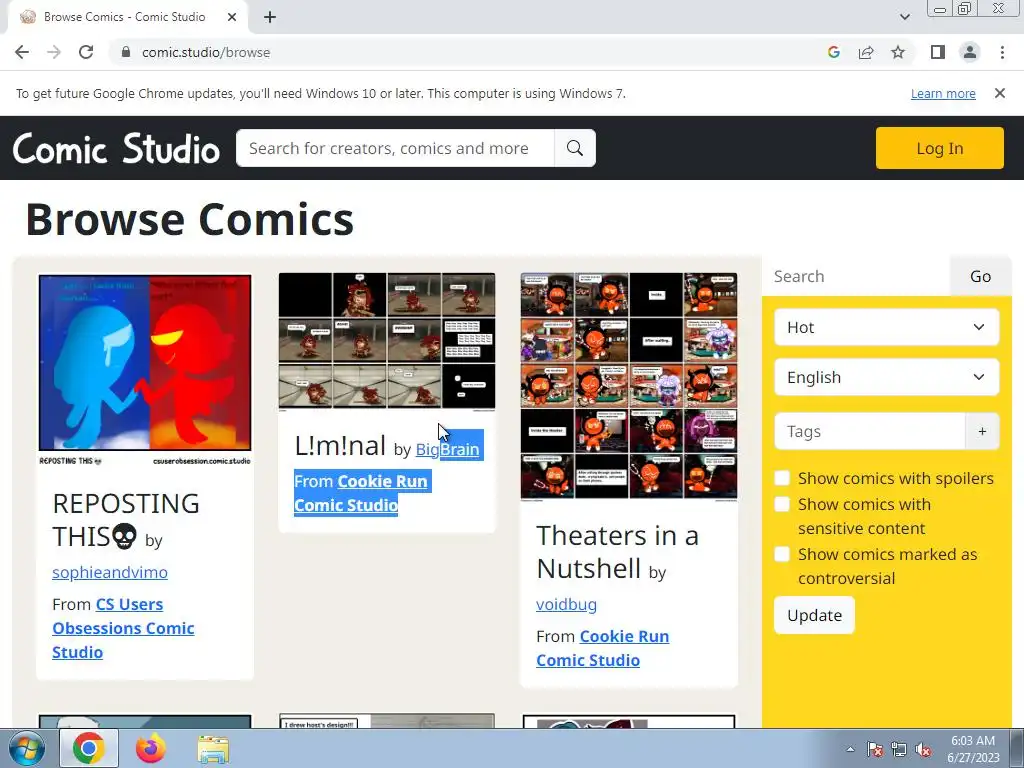The width and height of the screenshot is (1024, 768).
Task: Click the address bar lock icon
Action: point(126,52)
